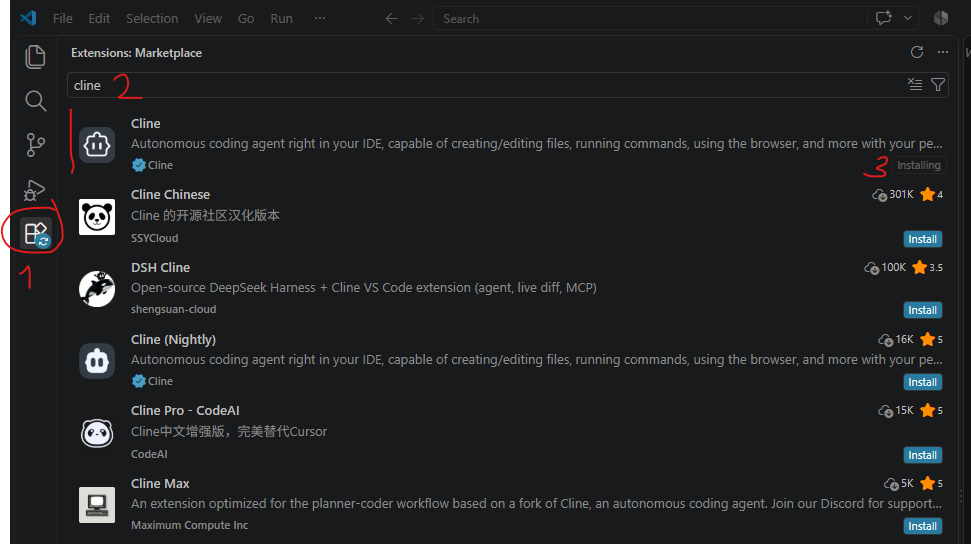Click the Cline Chinese panda icon
Viewport: 971px width, 544px height.
[x=97, y=217]
